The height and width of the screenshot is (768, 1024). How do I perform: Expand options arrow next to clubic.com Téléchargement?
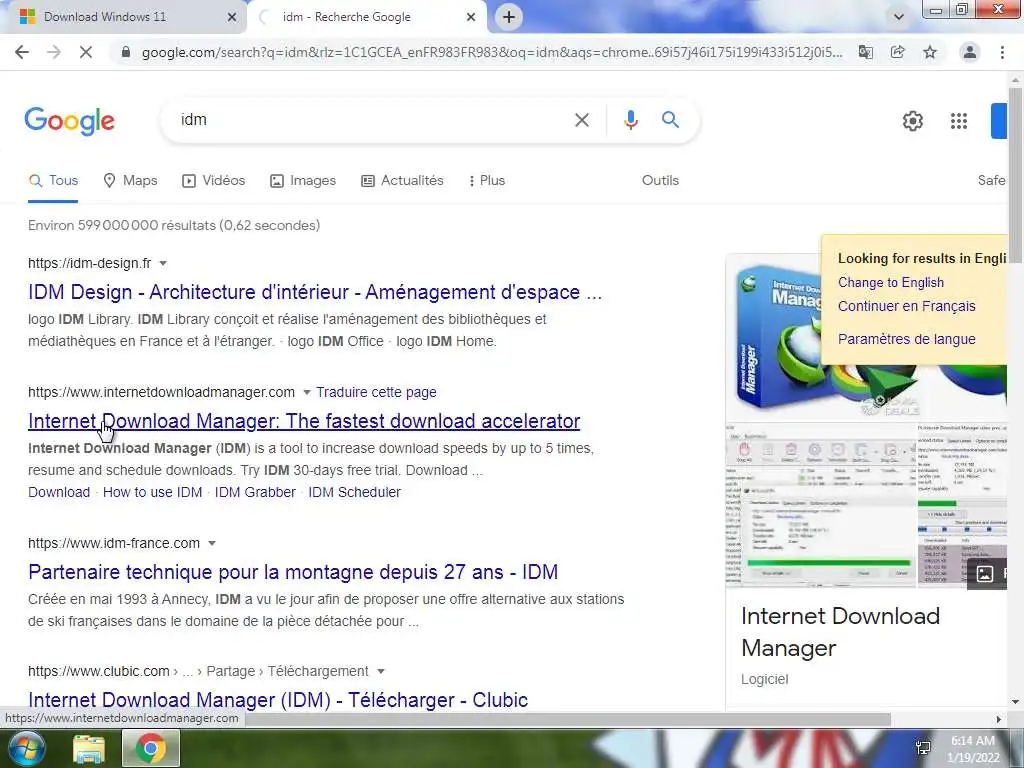(x=381, y=671)
